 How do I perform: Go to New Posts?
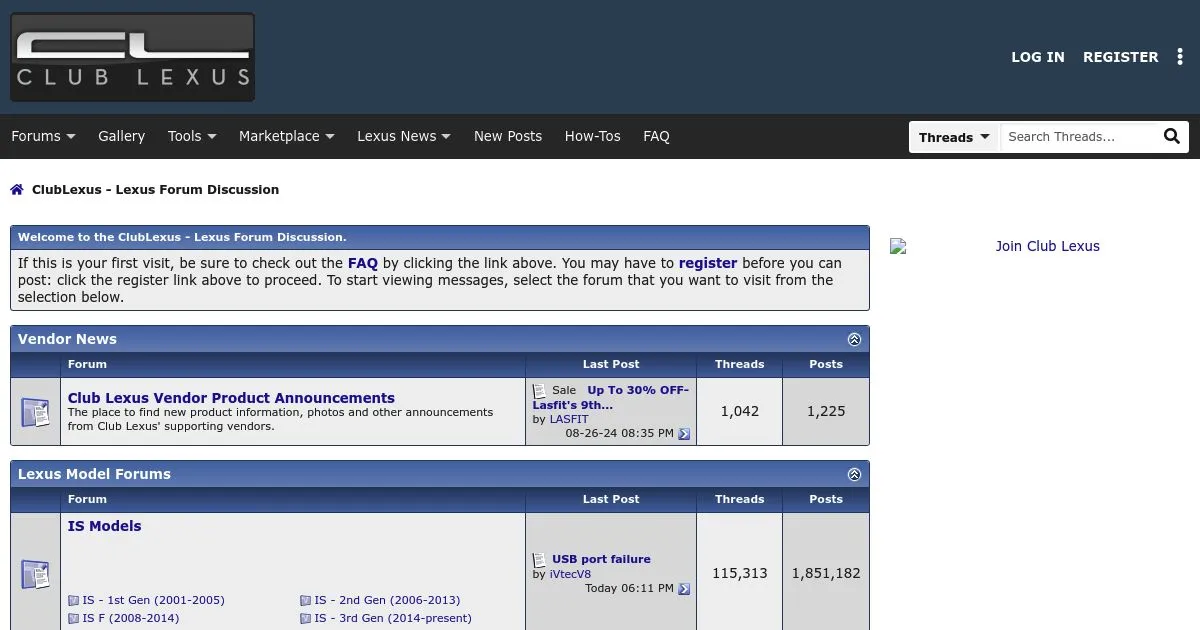tap(508, 136)
